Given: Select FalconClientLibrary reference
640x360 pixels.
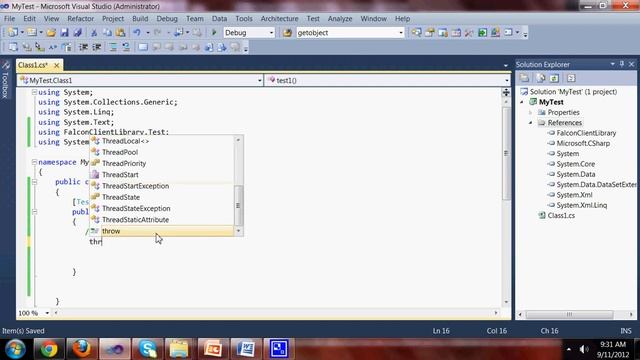Looking at the screenshot, I should 586,133.
